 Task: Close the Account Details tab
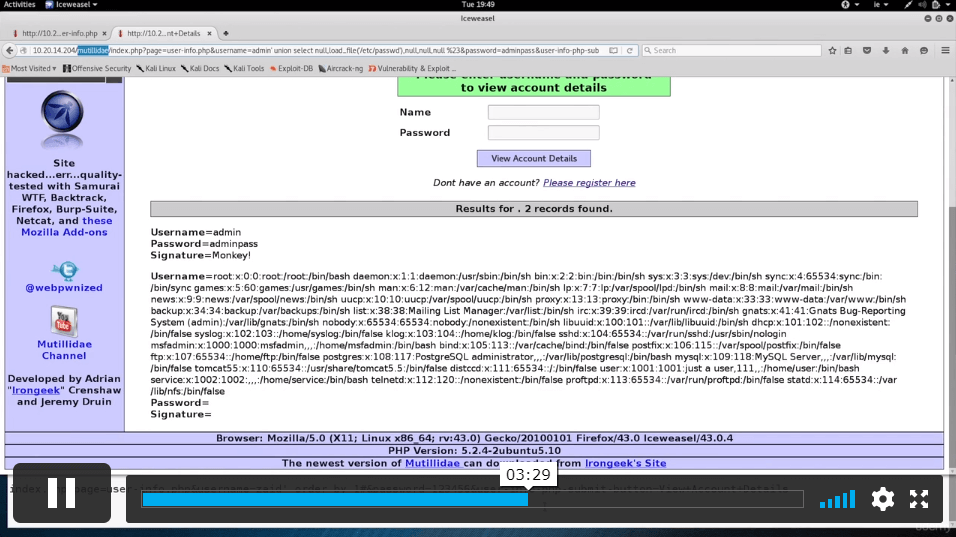[209, 34]
